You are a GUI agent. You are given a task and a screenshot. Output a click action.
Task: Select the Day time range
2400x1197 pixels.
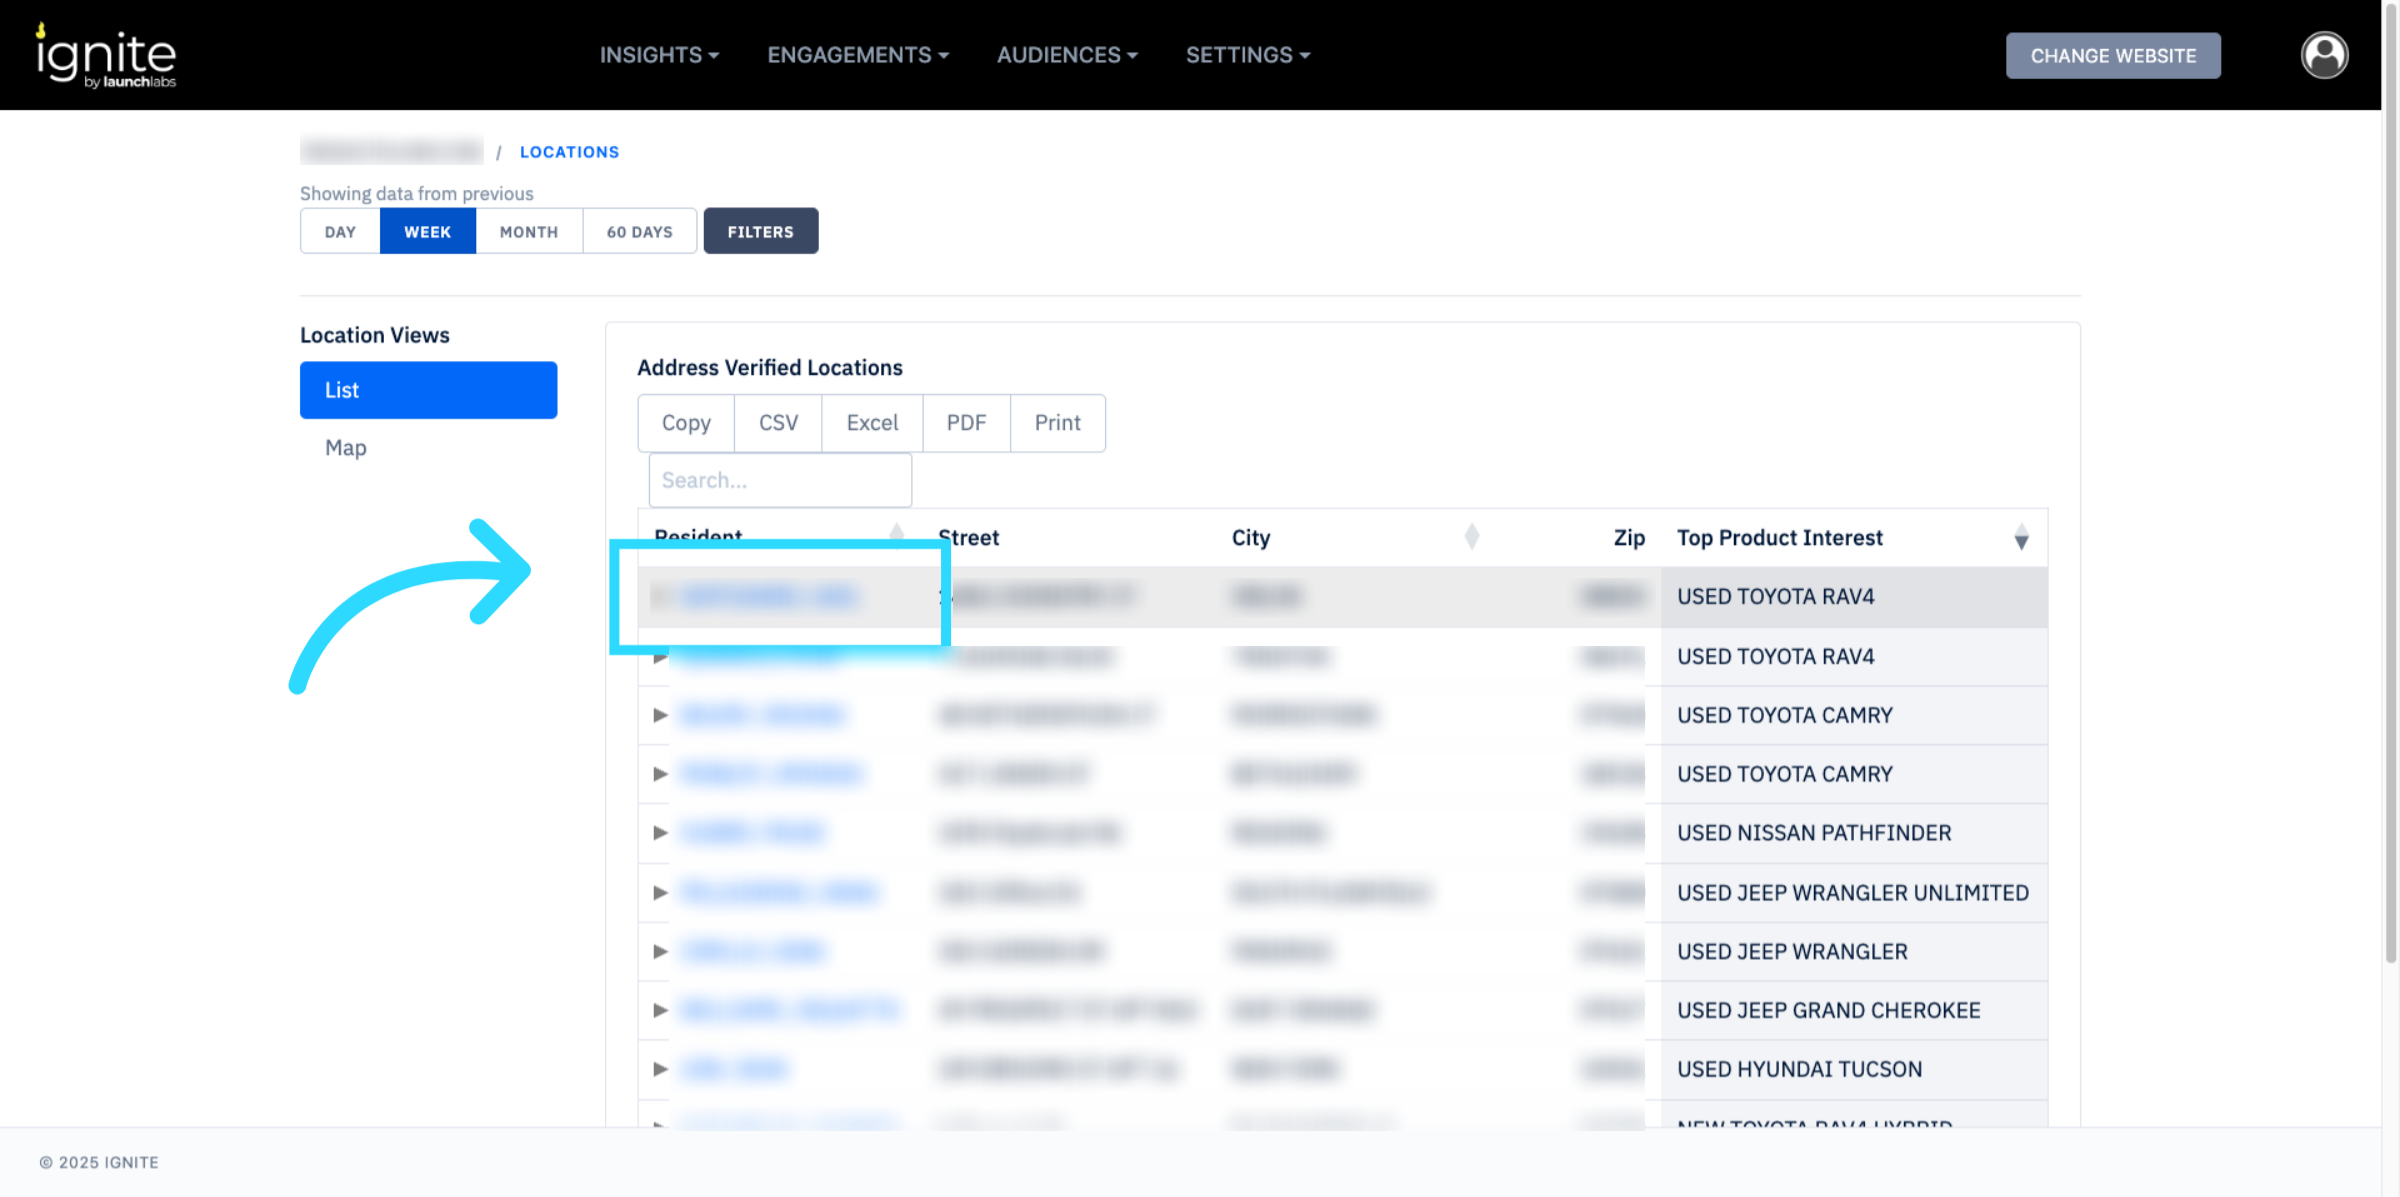pyautogui.click(x=340, y=232)
